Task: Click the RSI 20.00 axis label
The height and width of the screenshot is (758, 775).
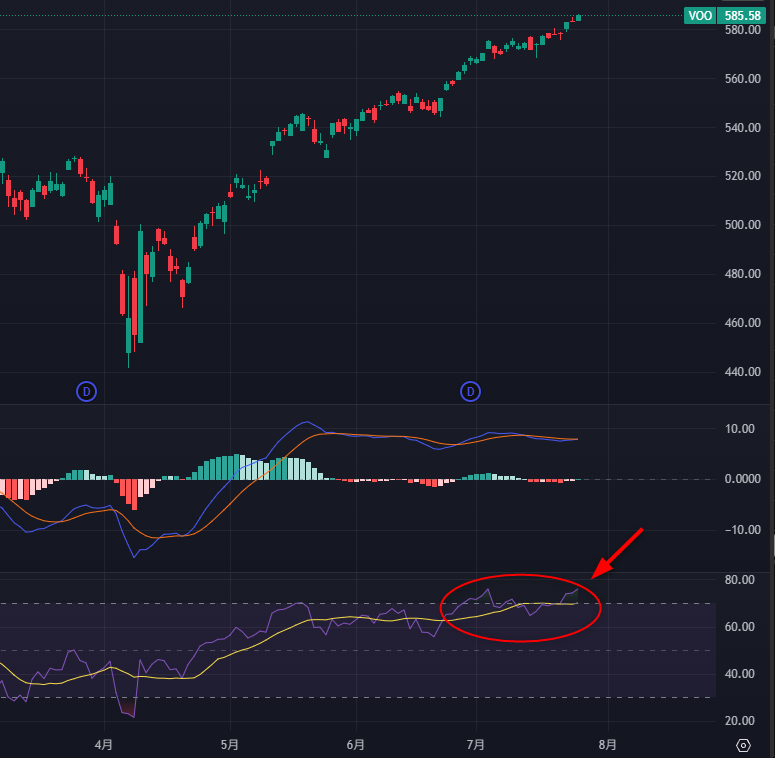Action: [739, 720]
